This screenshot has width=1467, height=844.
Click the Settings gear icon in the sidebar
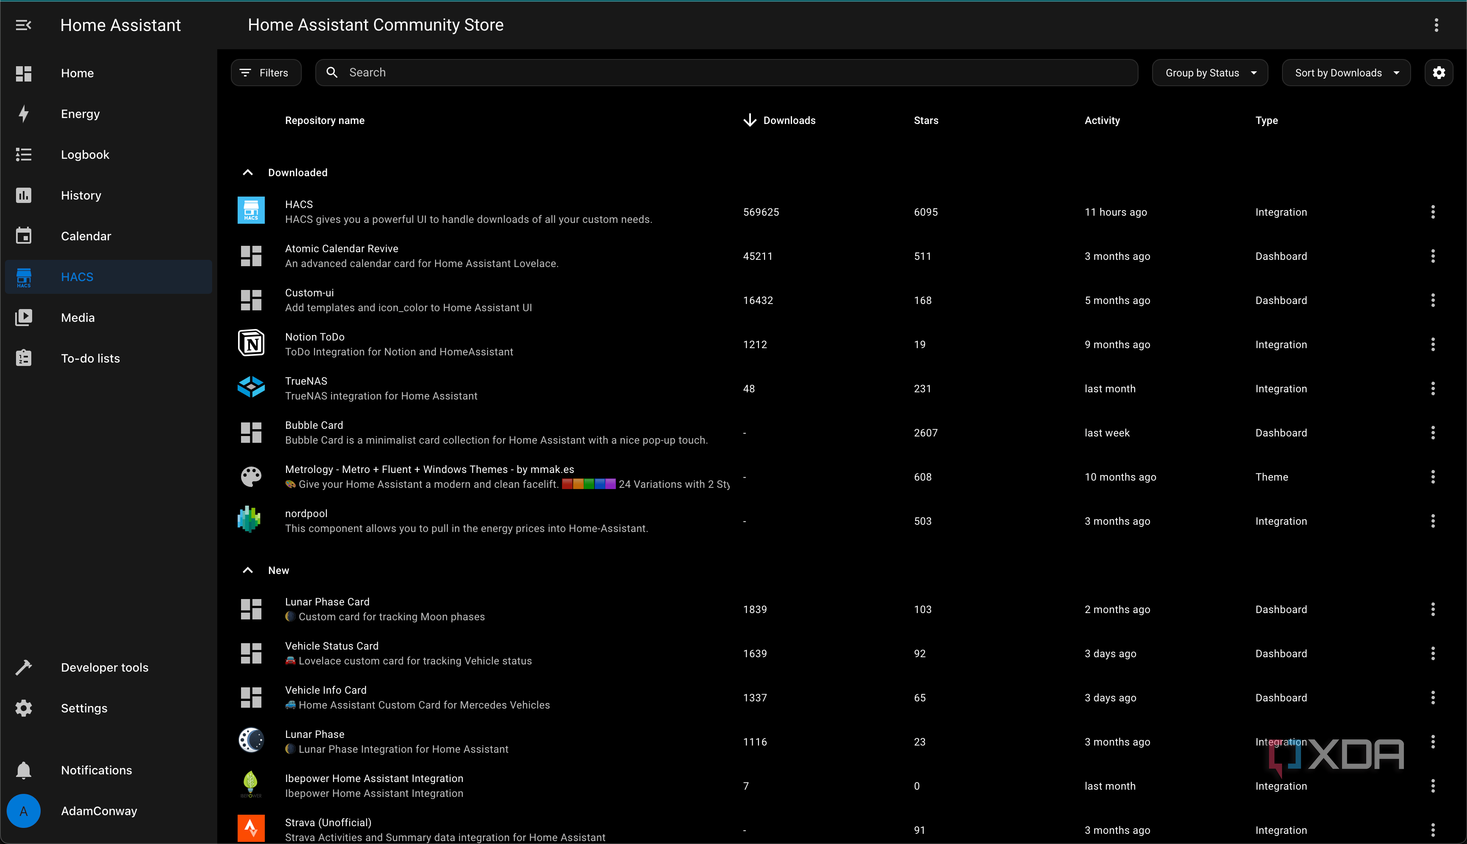tap(24, 708)
